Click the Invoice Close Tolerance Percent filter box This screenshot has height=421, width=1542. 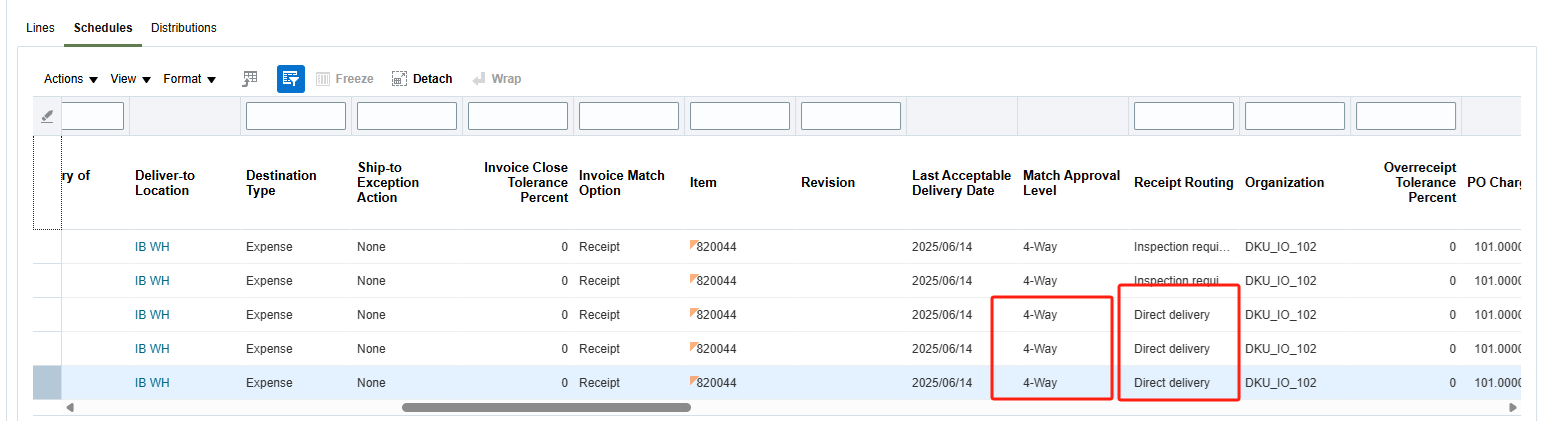(518, 116)
